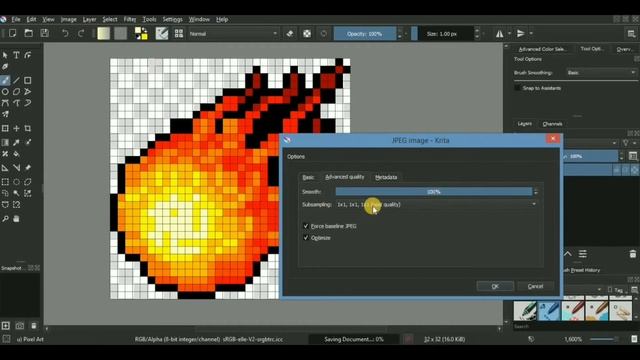The height and width of the screenshot is (360, 640).
Task: Enable Snap to Assistants checkbox
Action: [x=518, y=88]
